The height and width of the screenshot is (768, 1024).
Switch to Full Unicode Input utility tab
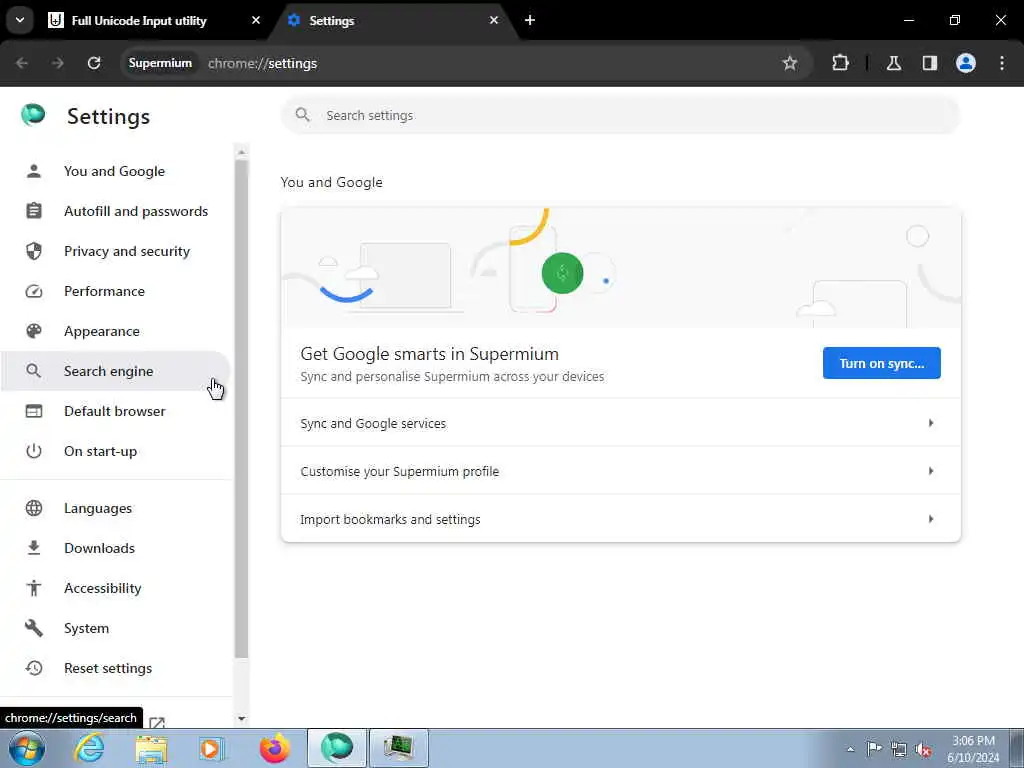click(155, 20)
